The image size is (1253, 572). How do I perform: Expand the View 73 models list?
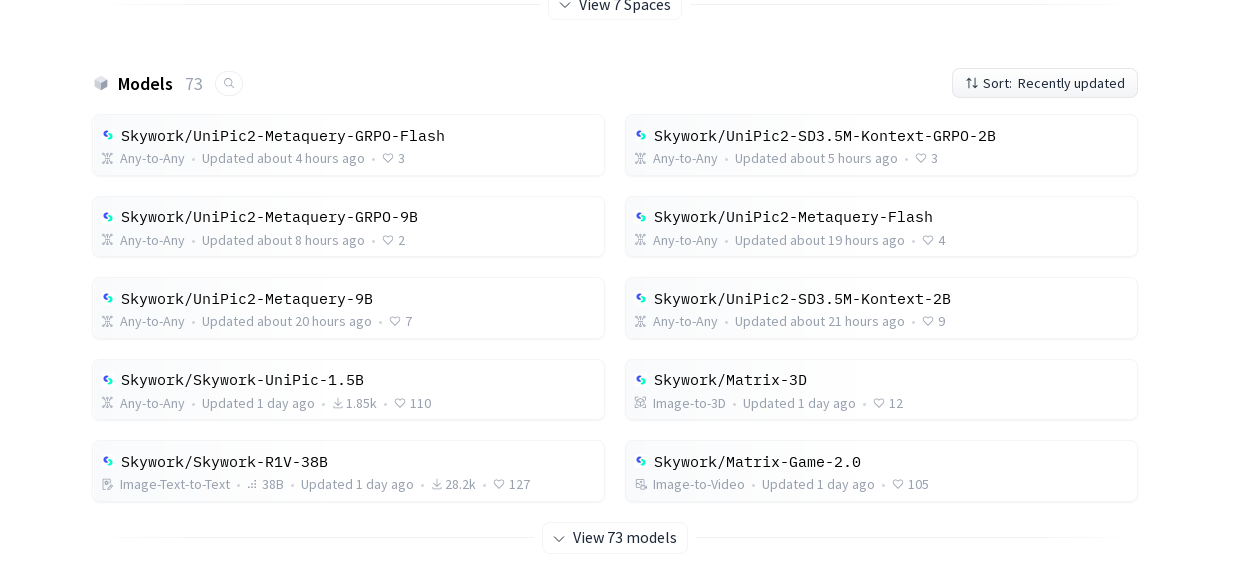(x=614, y=538)
